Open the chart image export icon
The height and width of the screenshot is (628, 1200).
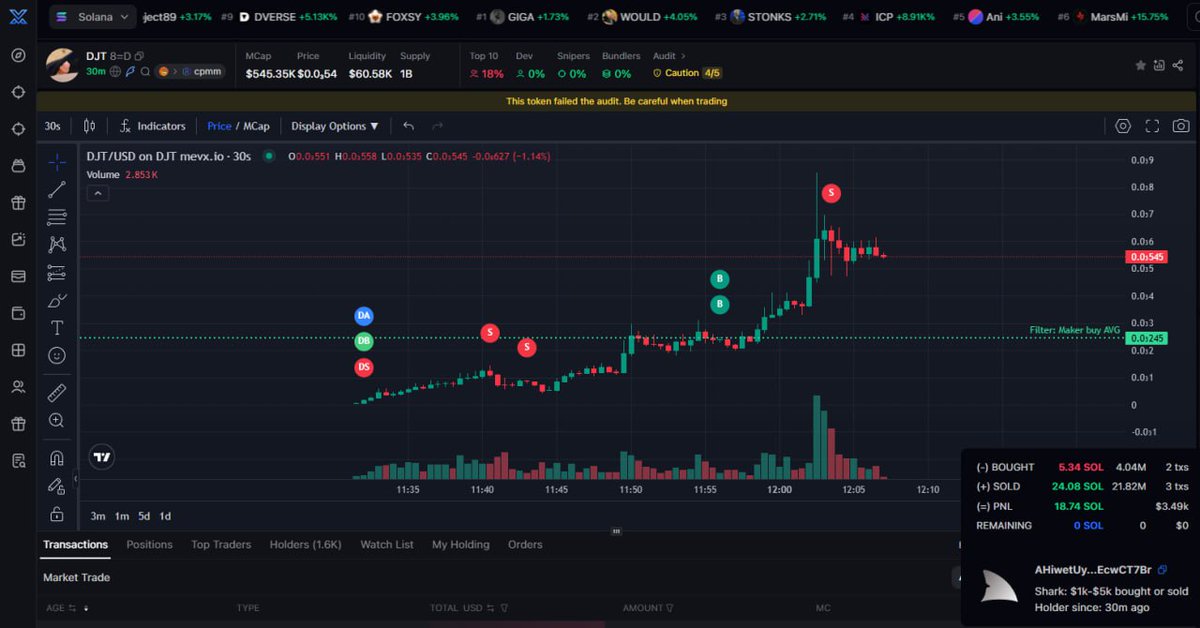pyautogui.click(x=1160, y=65)
